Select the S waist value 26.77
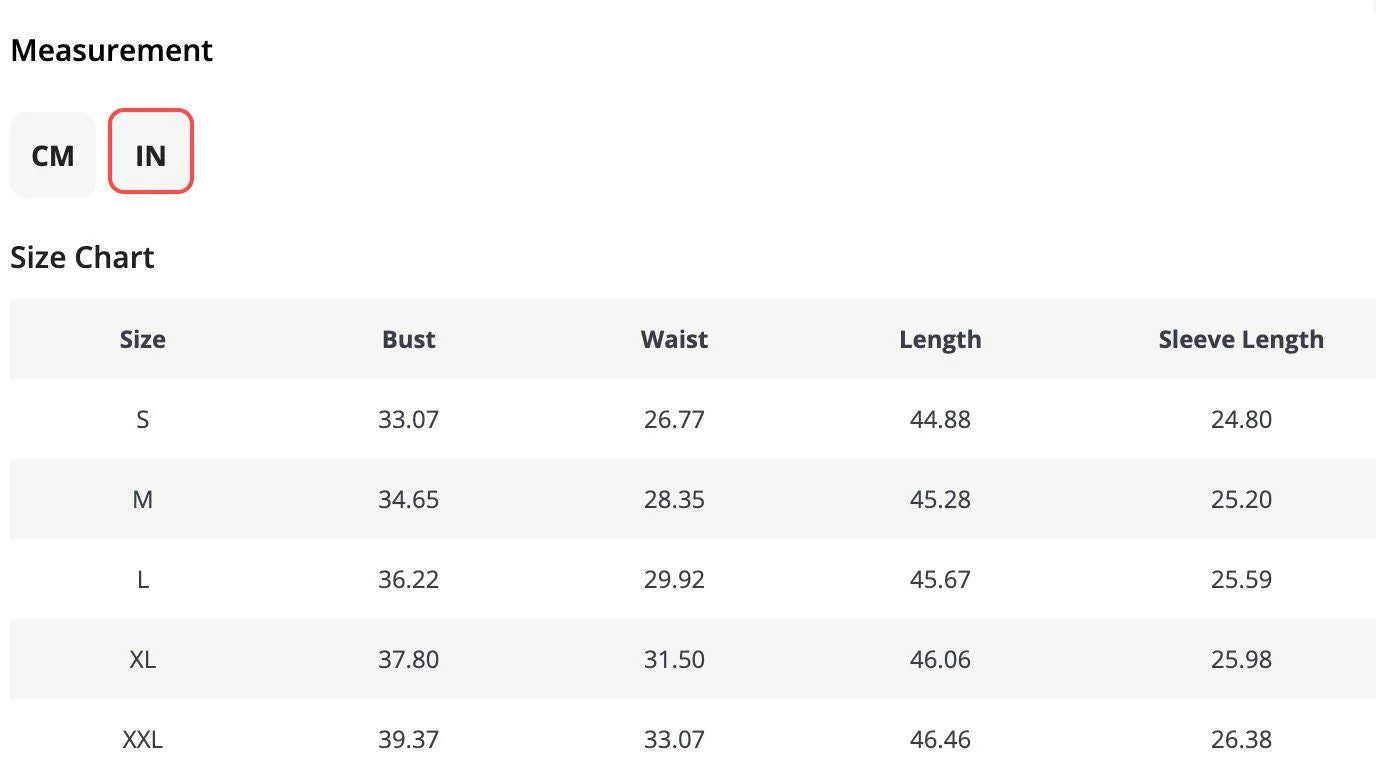1376x784 pixels. coord(674,419)
